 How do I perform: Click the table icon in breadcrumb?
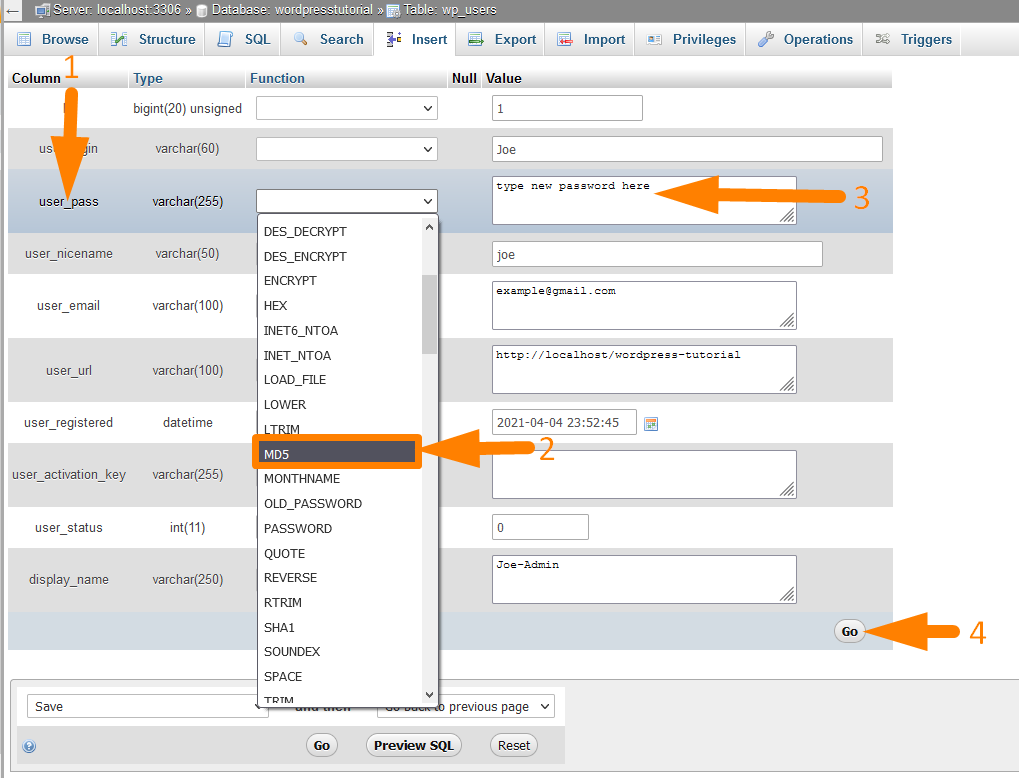(393, 10)
